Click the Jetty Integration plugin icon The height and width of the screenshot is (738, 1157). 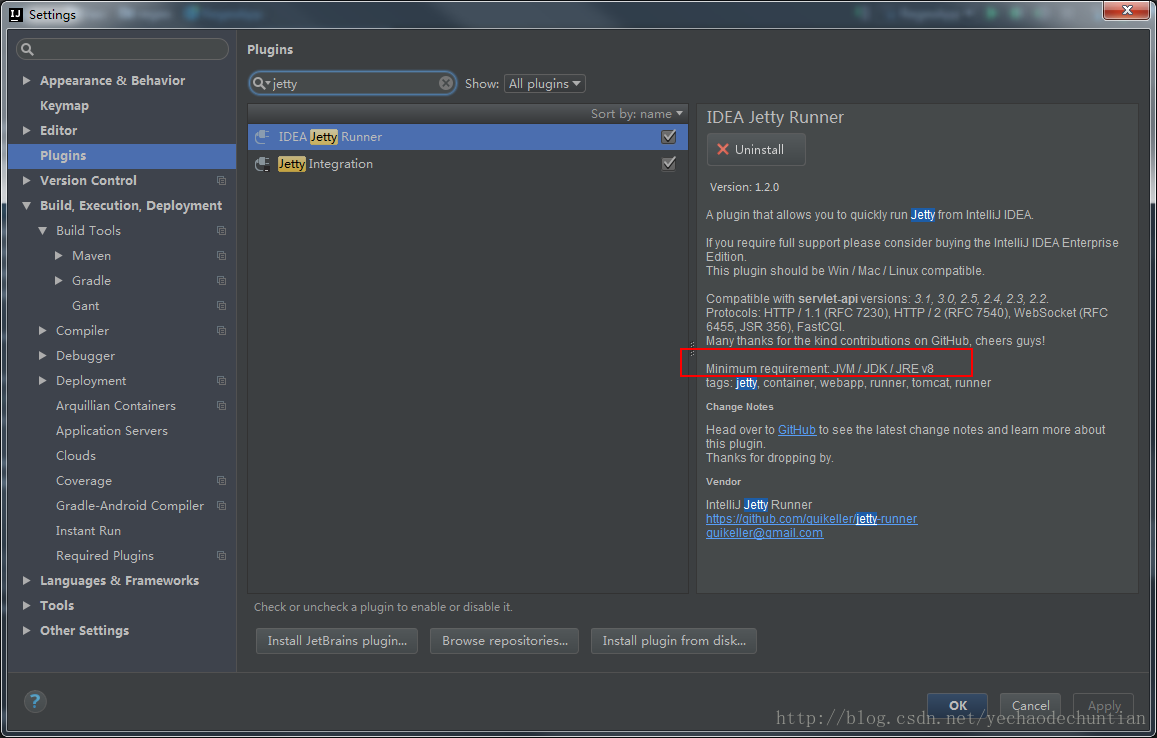tap(262, 164)
